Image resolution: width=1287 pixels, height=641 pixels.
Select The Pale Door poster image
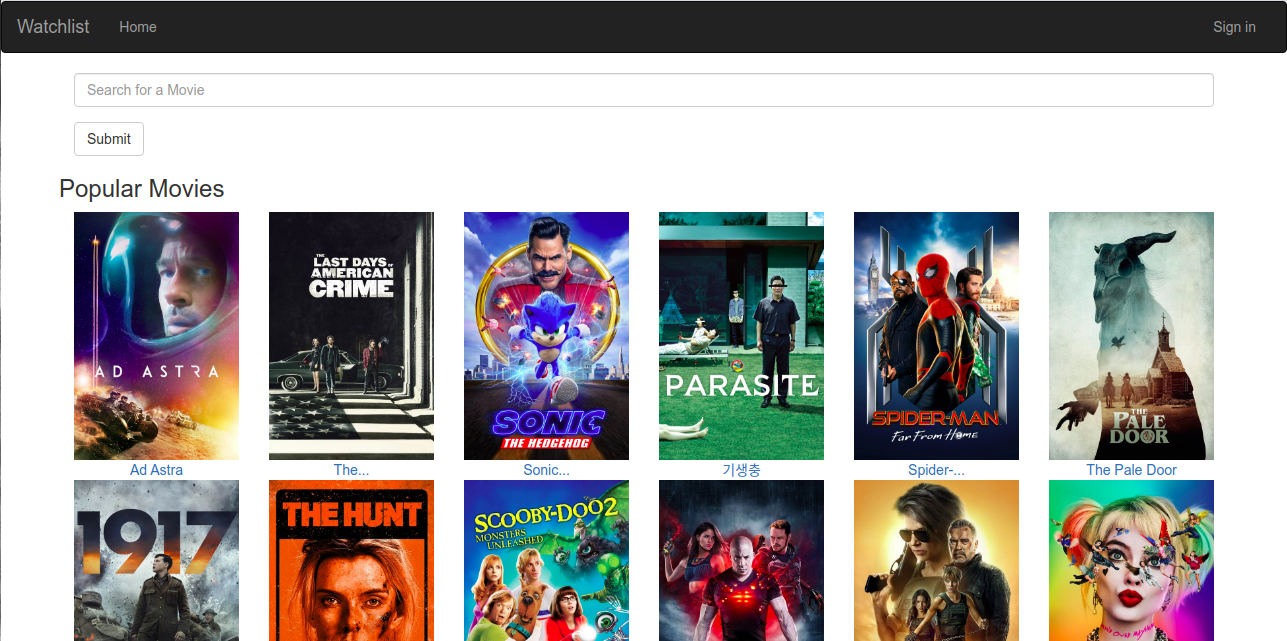1131,335
